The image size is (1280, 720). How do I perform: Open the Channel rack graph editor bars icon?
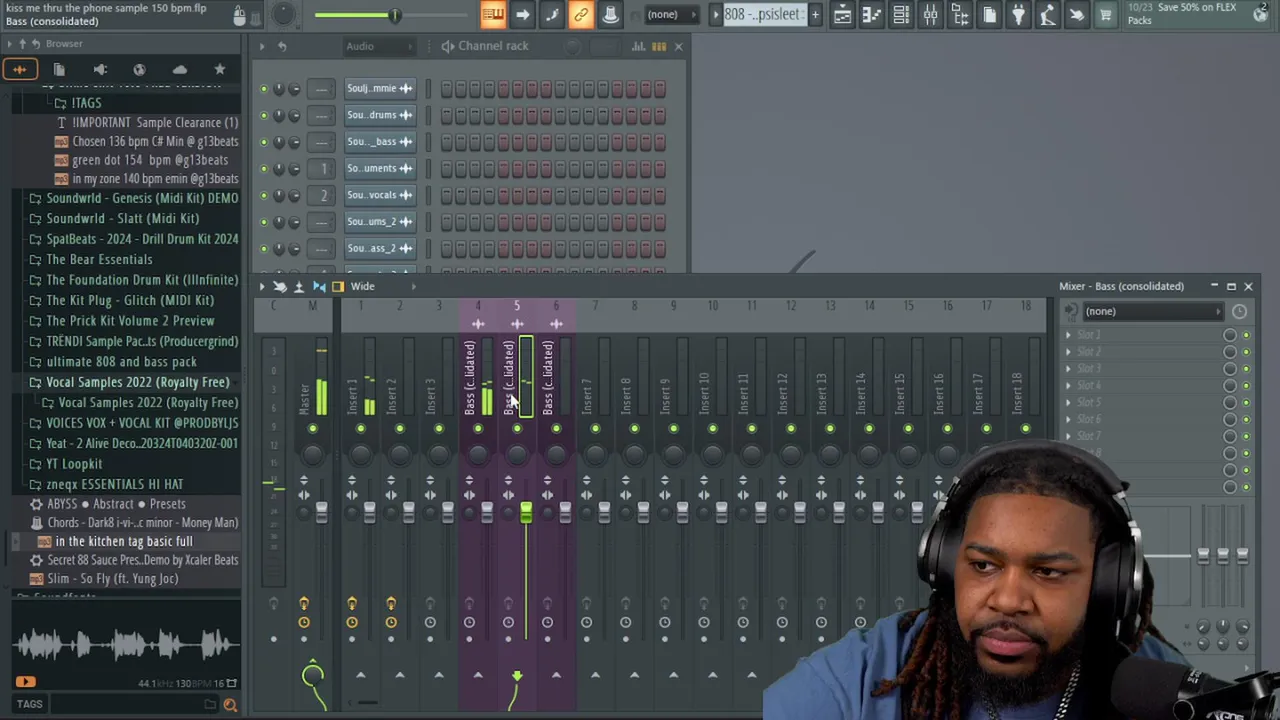(638, 46)
